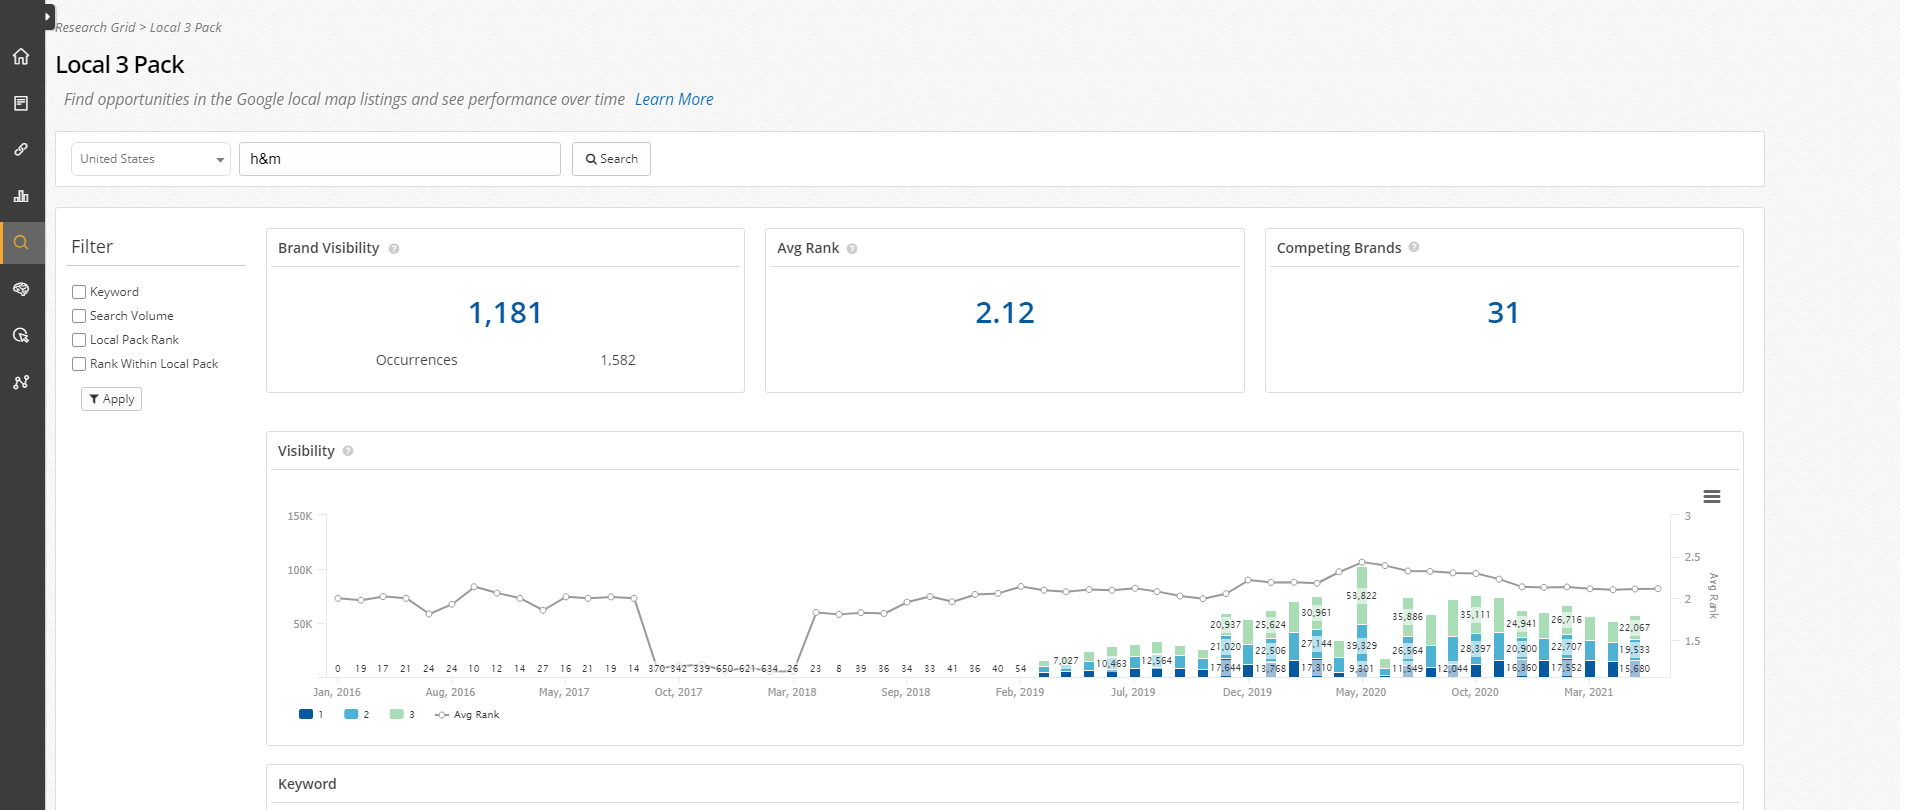Image resolution: width=1920 pixels, height=810 pixels.
Task: Expand the collapsed sidebar arrow
Action: click(x=48, y=17)
